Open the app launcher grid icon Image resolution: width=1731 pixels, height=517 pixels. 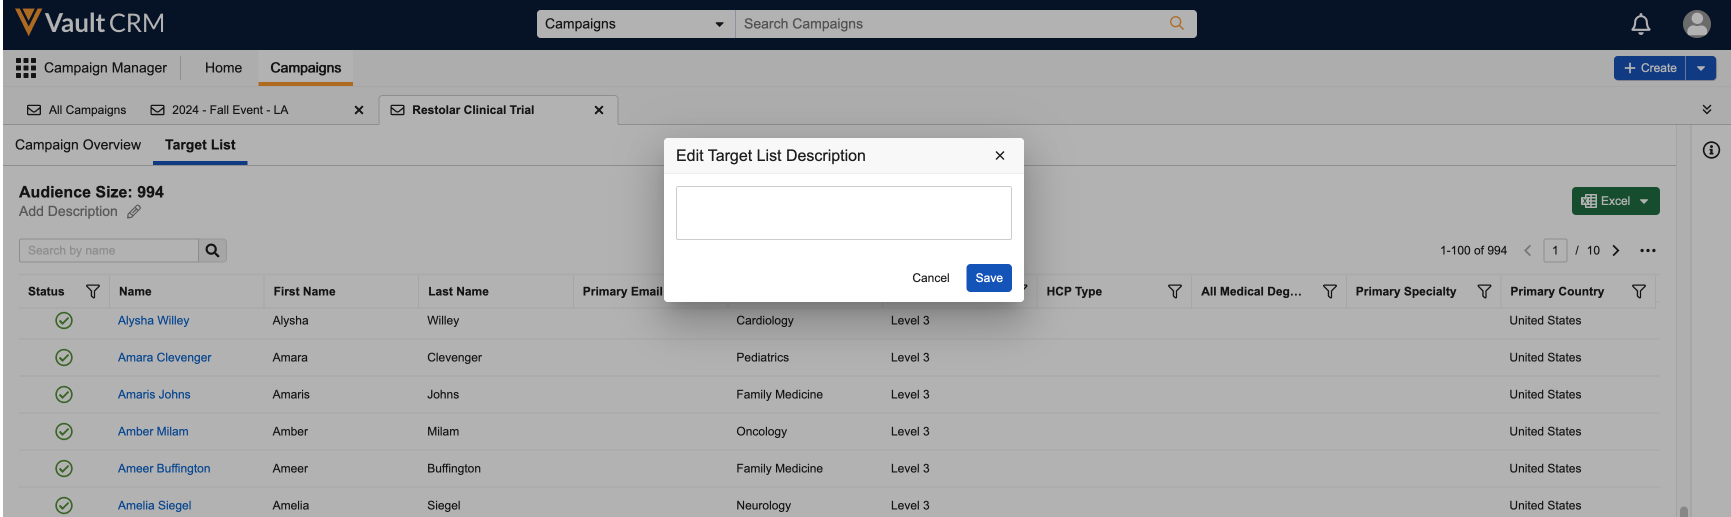coord(26,68)
